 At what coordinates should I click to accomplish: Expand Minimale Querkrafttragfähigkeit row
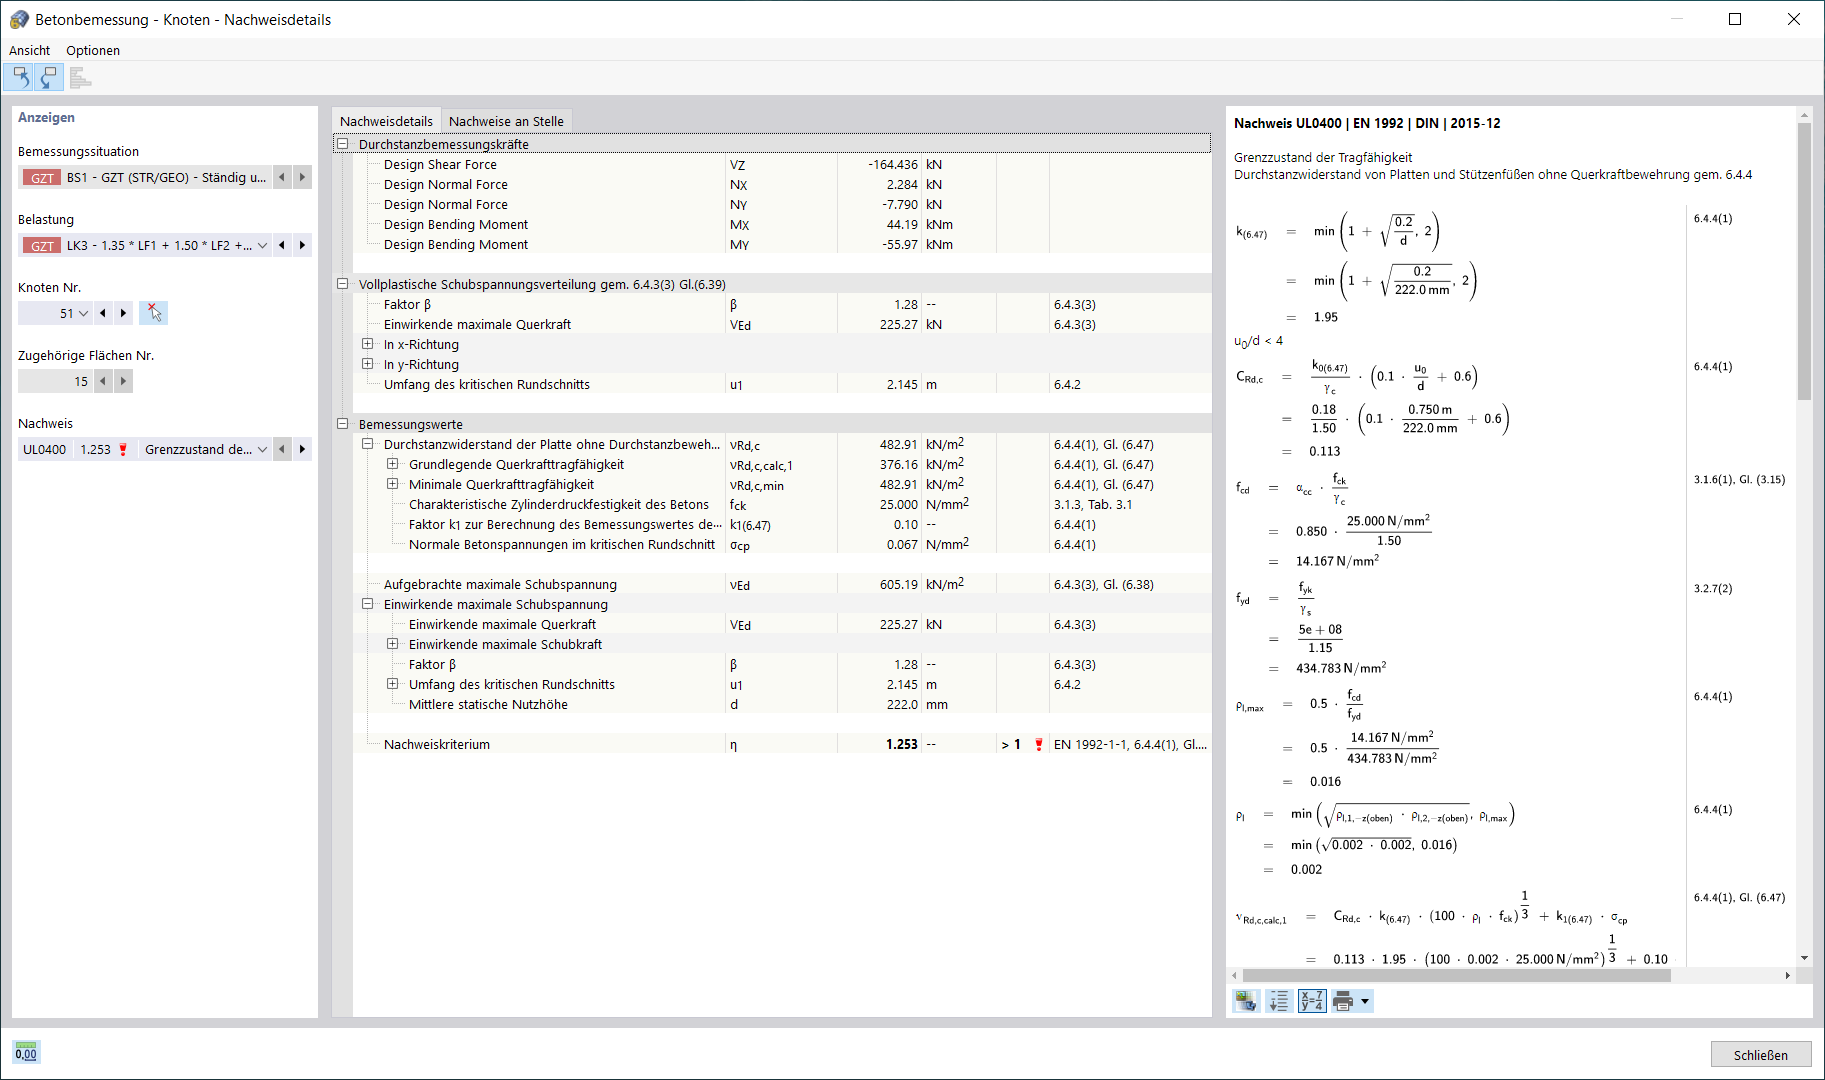coord(393,484)
